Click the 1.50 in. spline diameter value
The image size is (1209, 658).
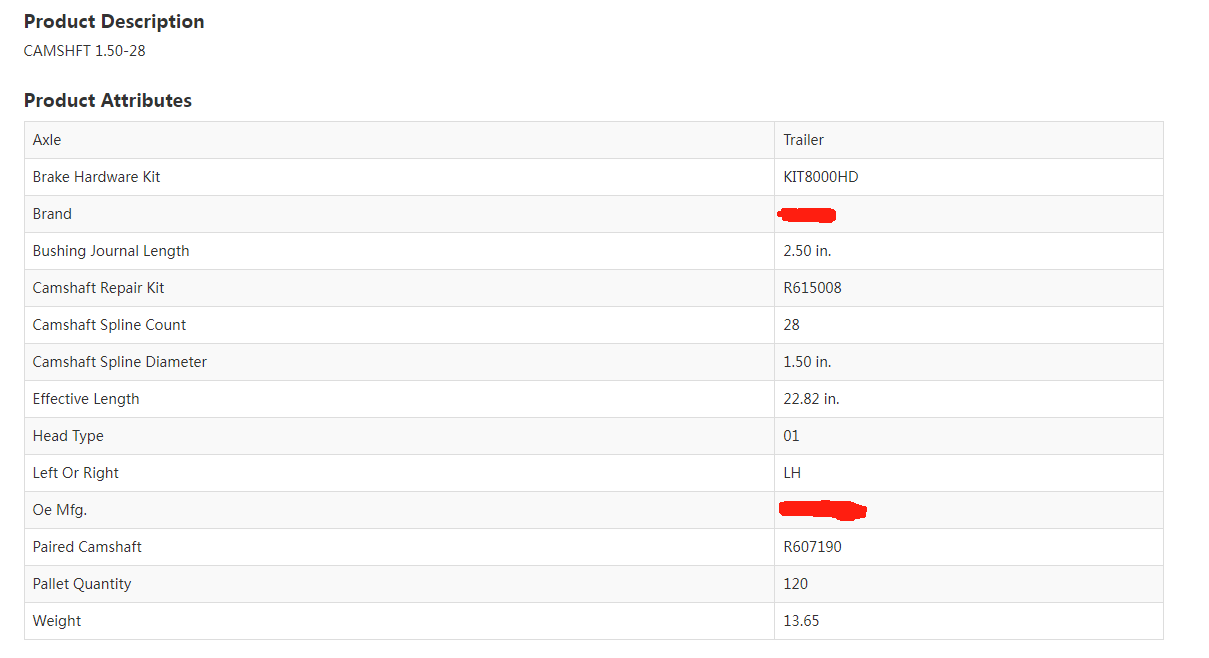pyautogui.click(x=807, y=362)
